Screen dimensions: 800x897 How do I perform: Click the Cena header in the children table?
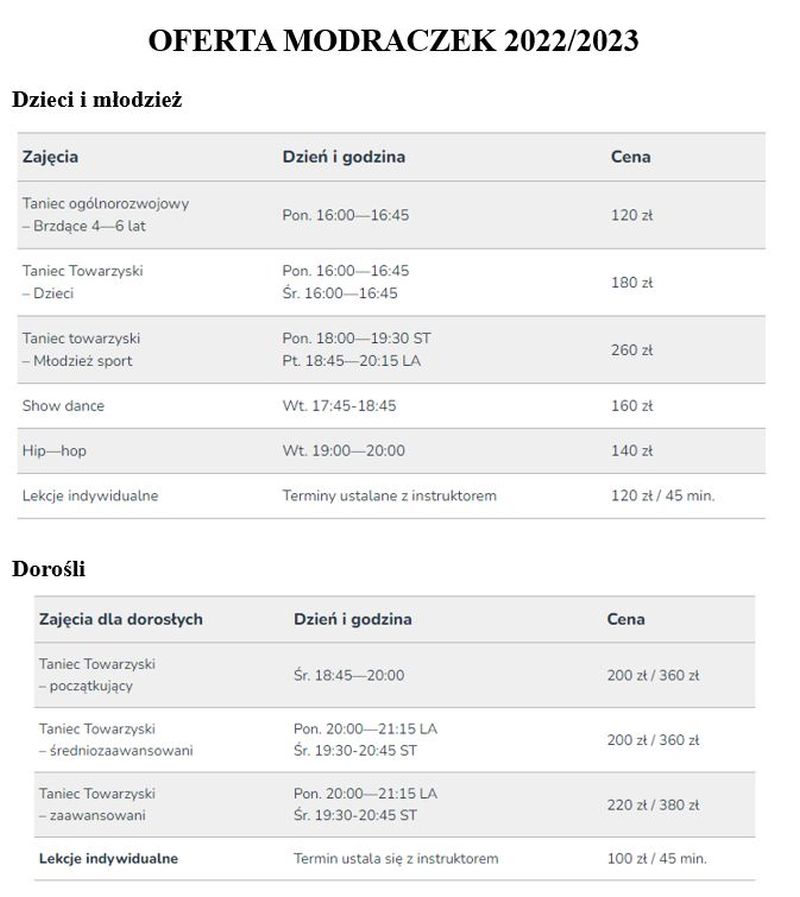pos(630,157)
